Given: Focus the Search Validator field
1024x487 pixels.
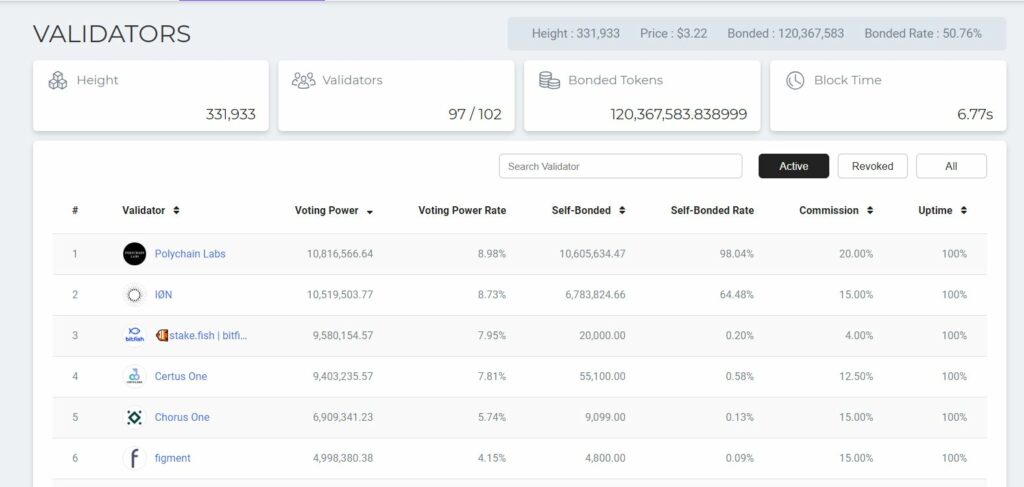Looking at the screenshot, I should click(620, 166).
